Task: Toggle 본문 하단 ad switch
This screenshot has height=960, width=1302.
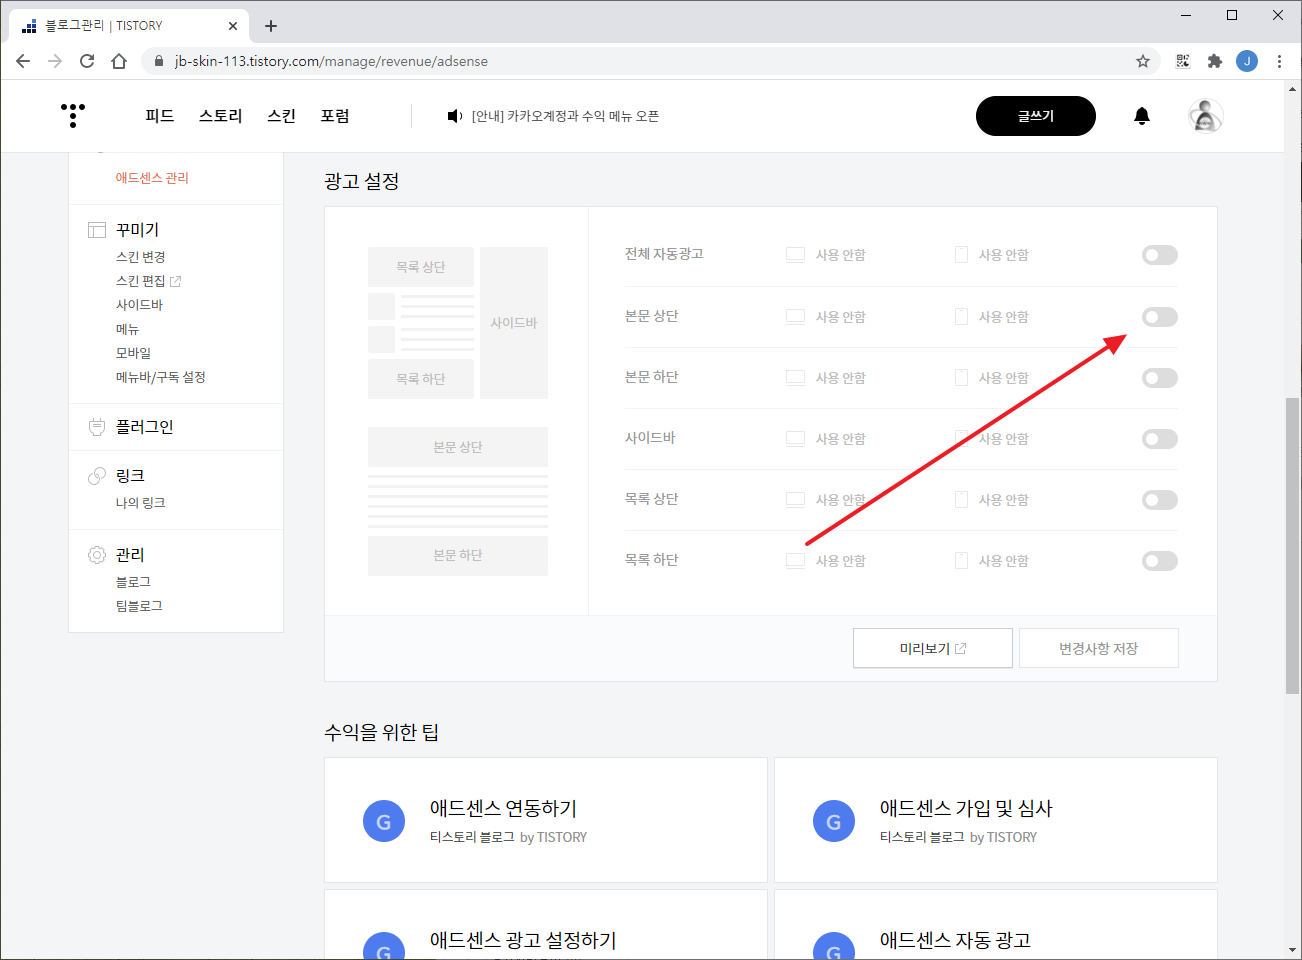Action: tap(1160, 378)
